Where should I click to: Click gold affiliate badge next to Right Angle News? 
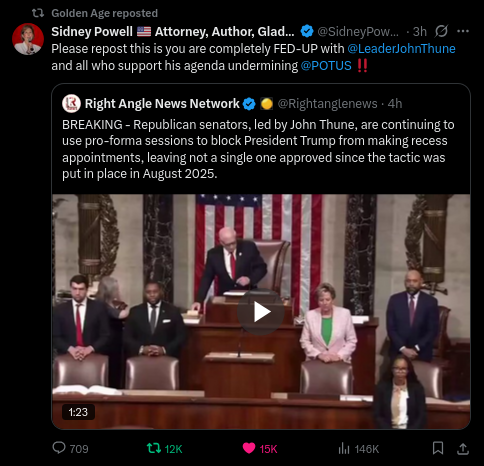(266, 104)
